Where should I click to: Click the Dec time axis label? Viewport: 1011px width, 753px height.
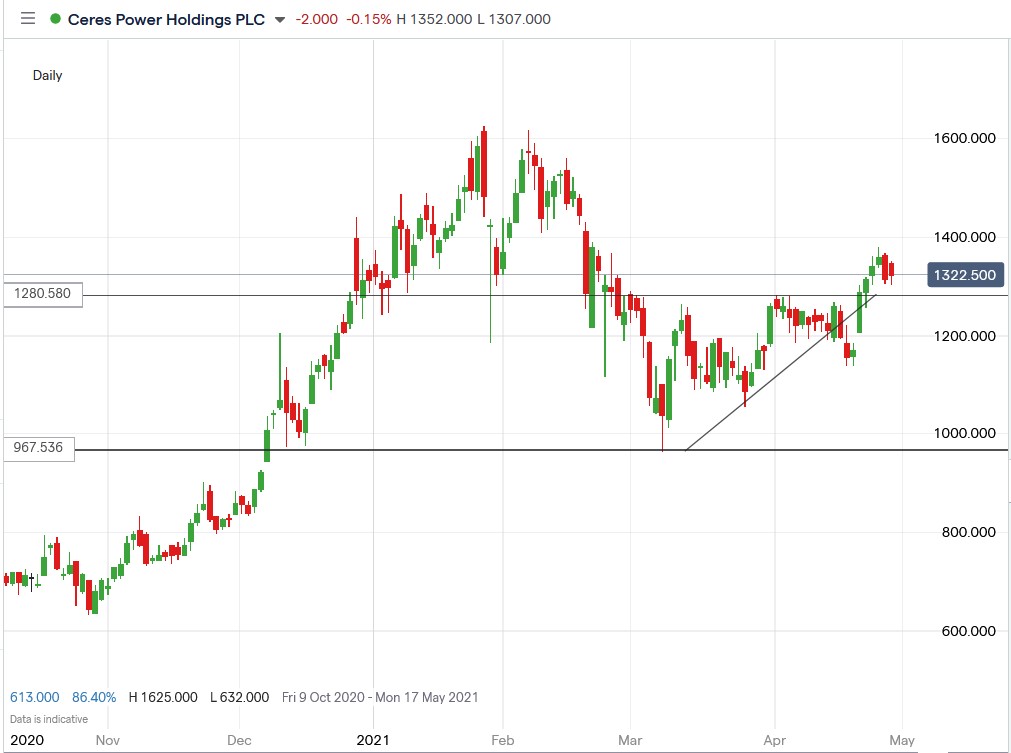click(239, 740)
